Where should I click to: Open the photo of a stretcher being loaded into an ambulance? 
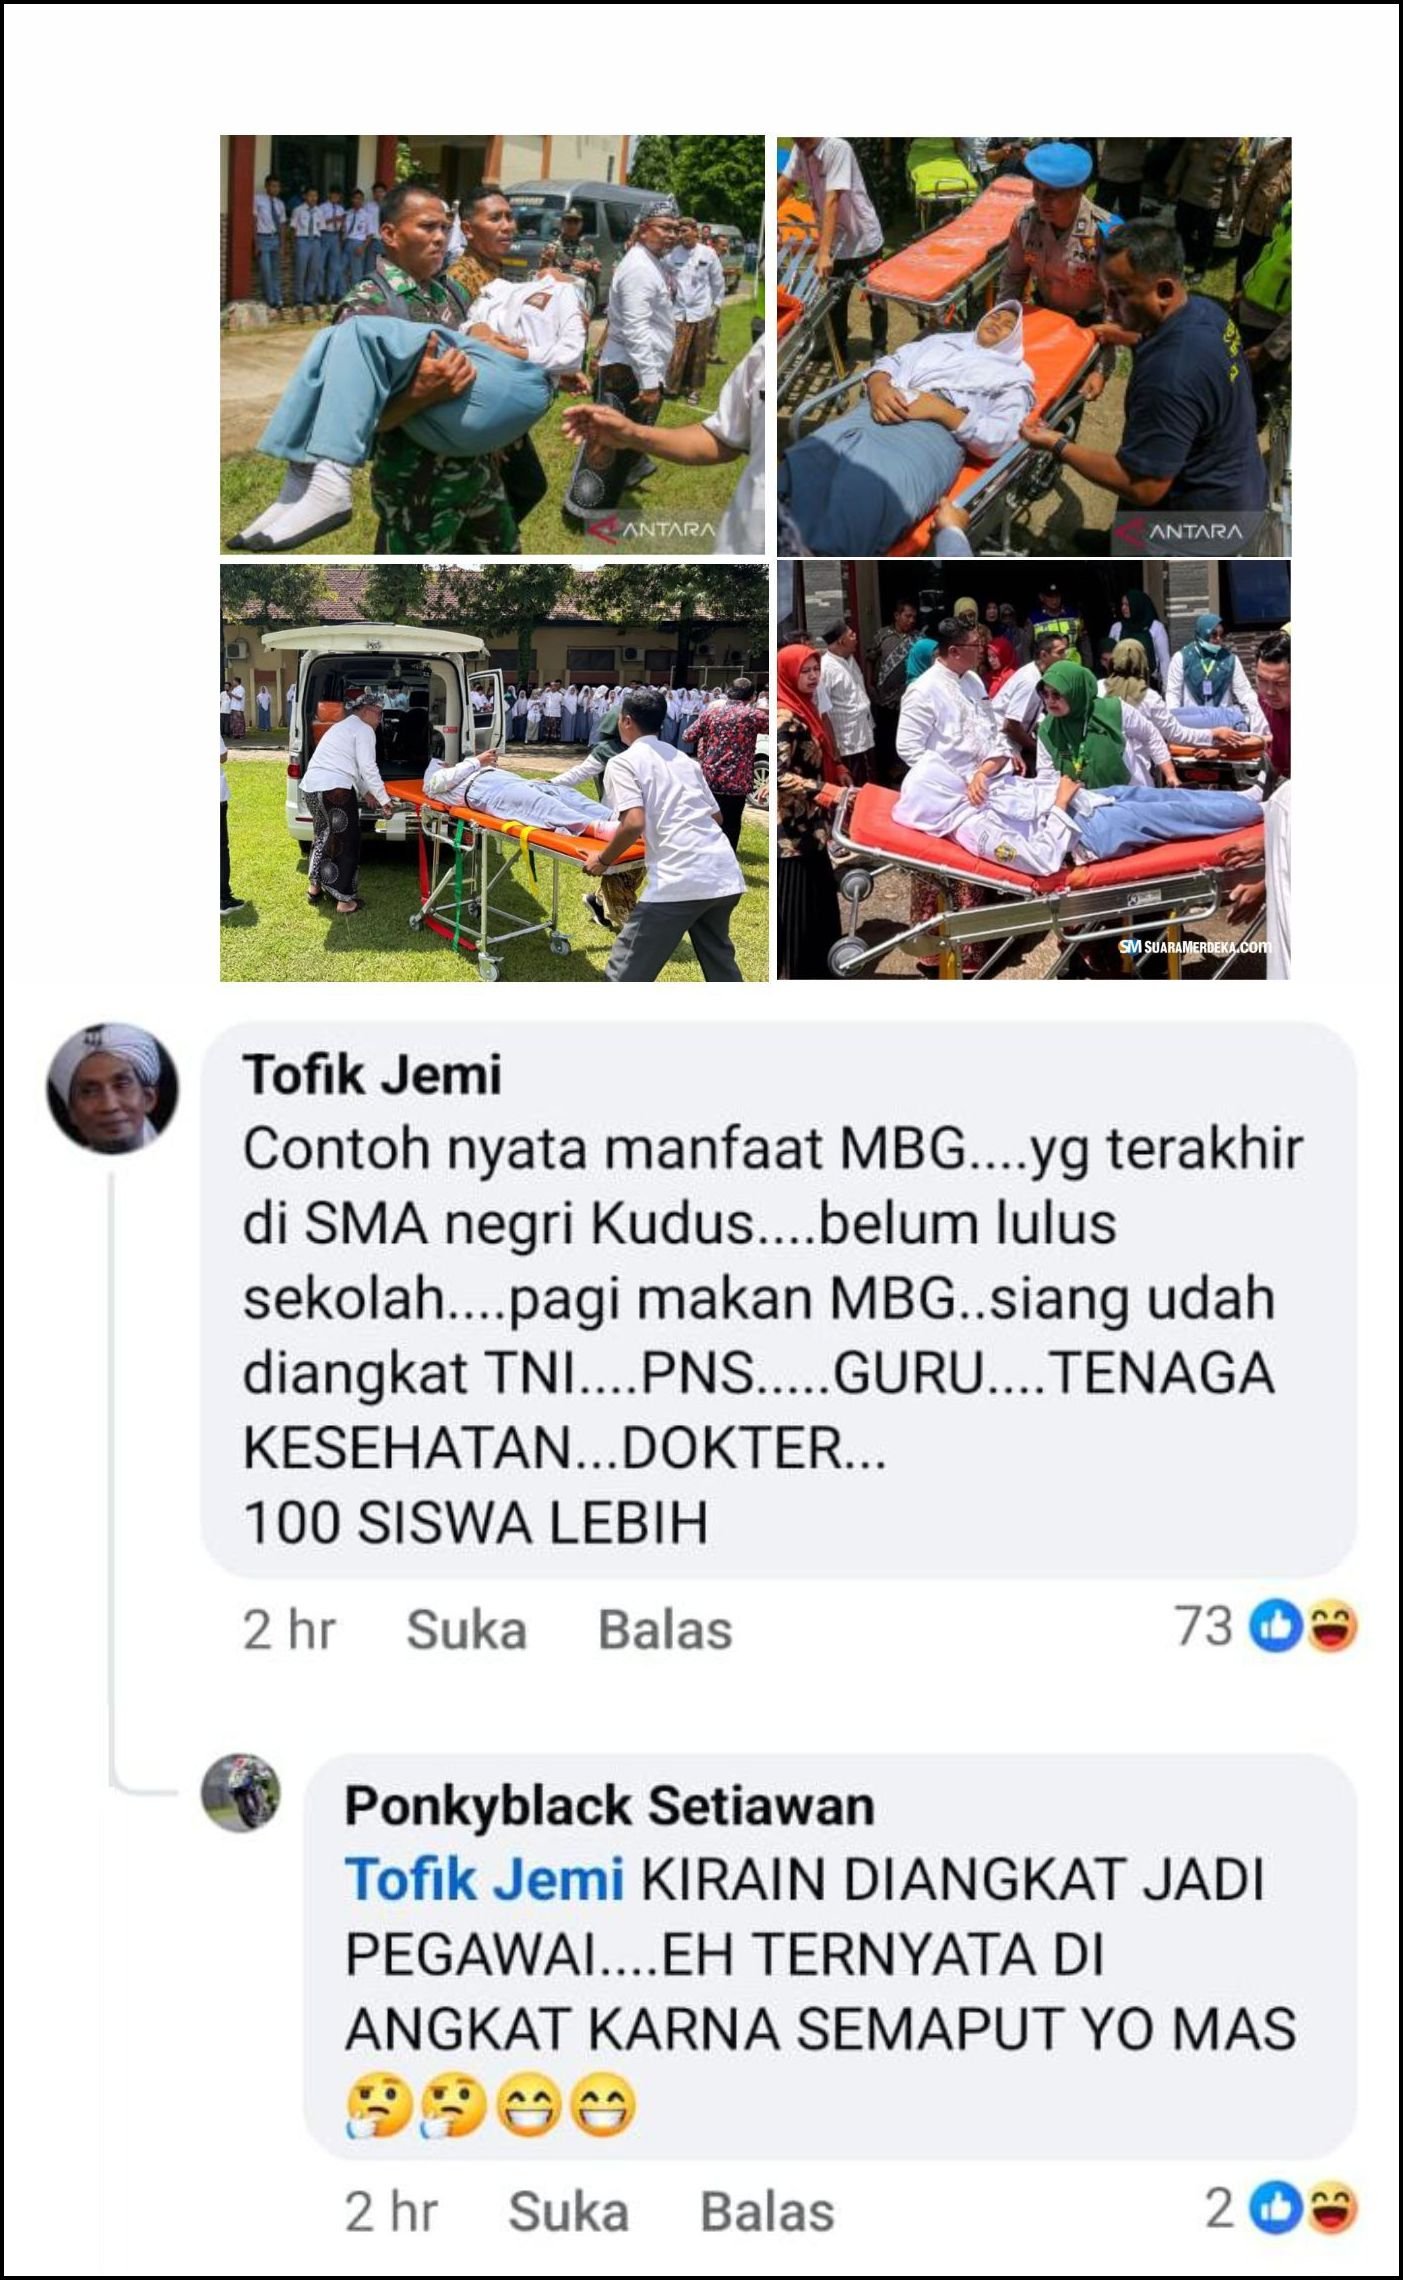[x=494, y=772]
